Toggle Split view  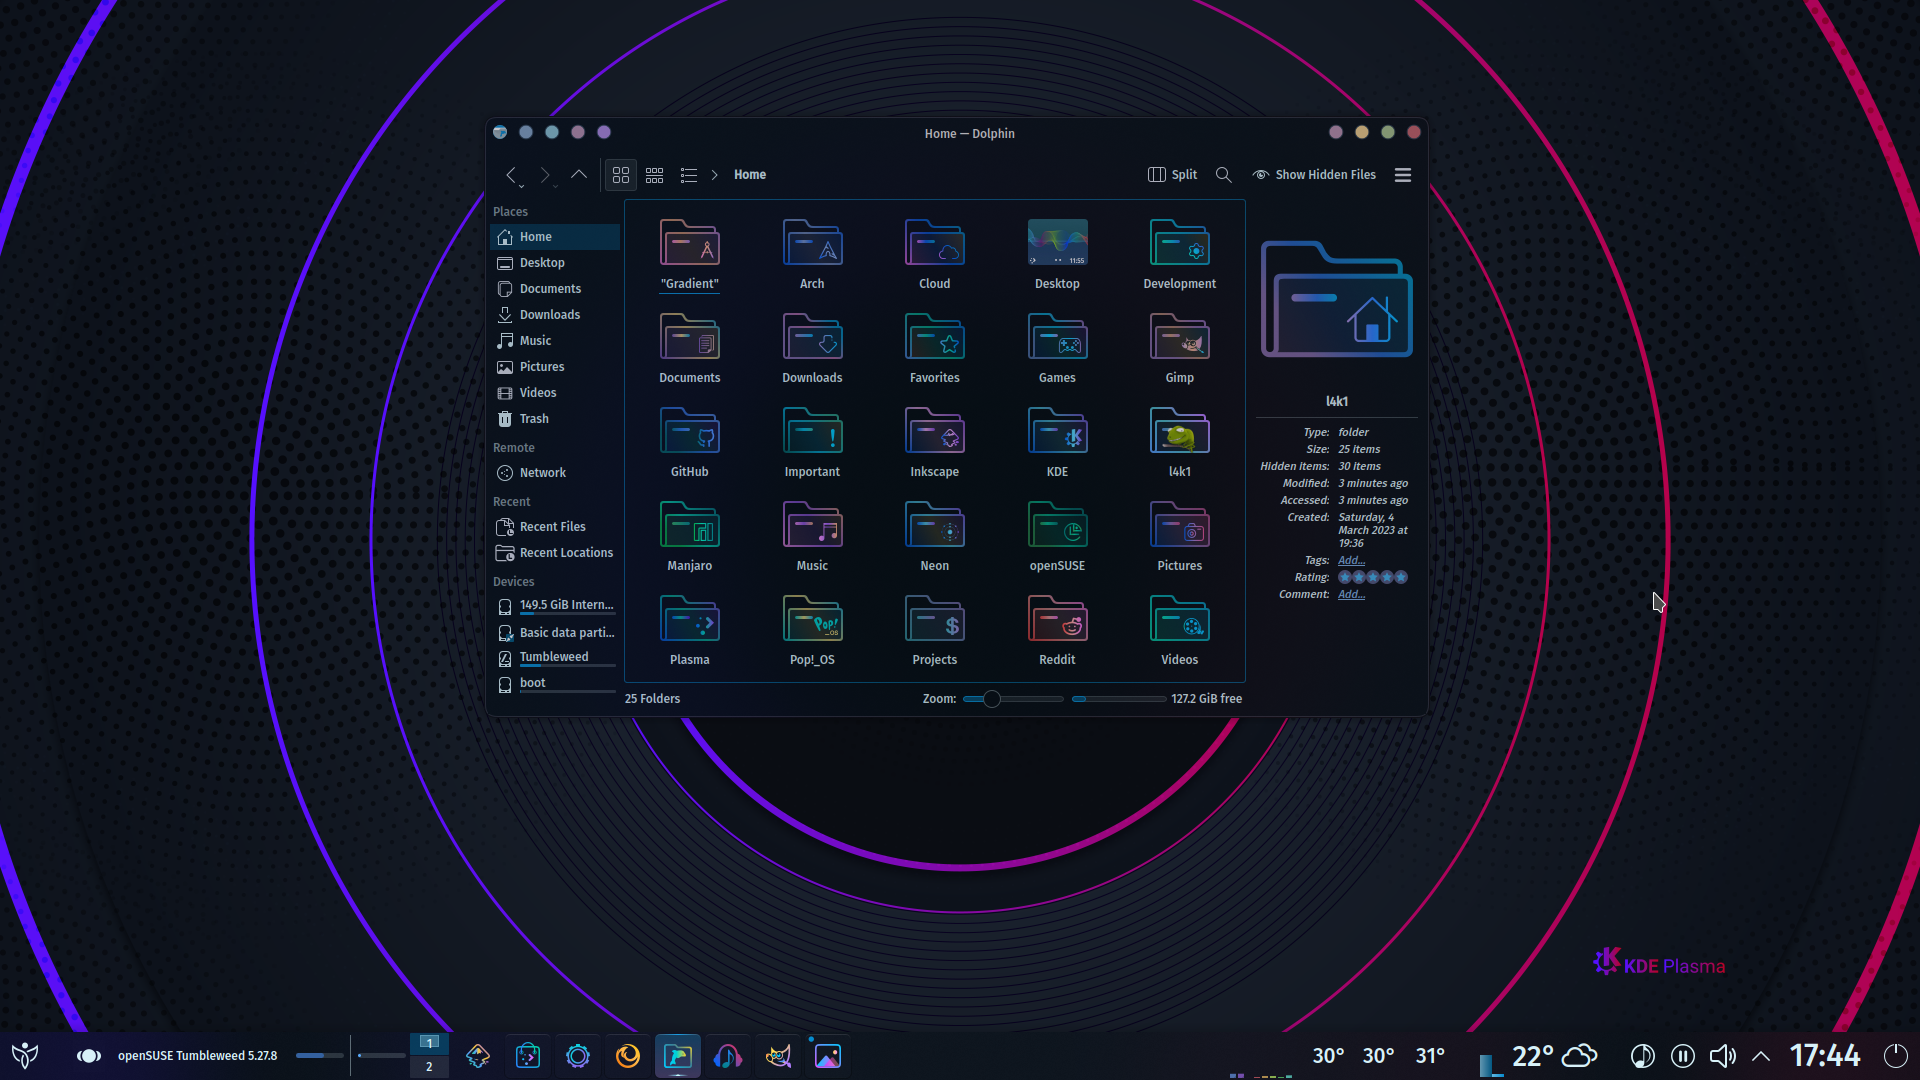coord(1173,175)
